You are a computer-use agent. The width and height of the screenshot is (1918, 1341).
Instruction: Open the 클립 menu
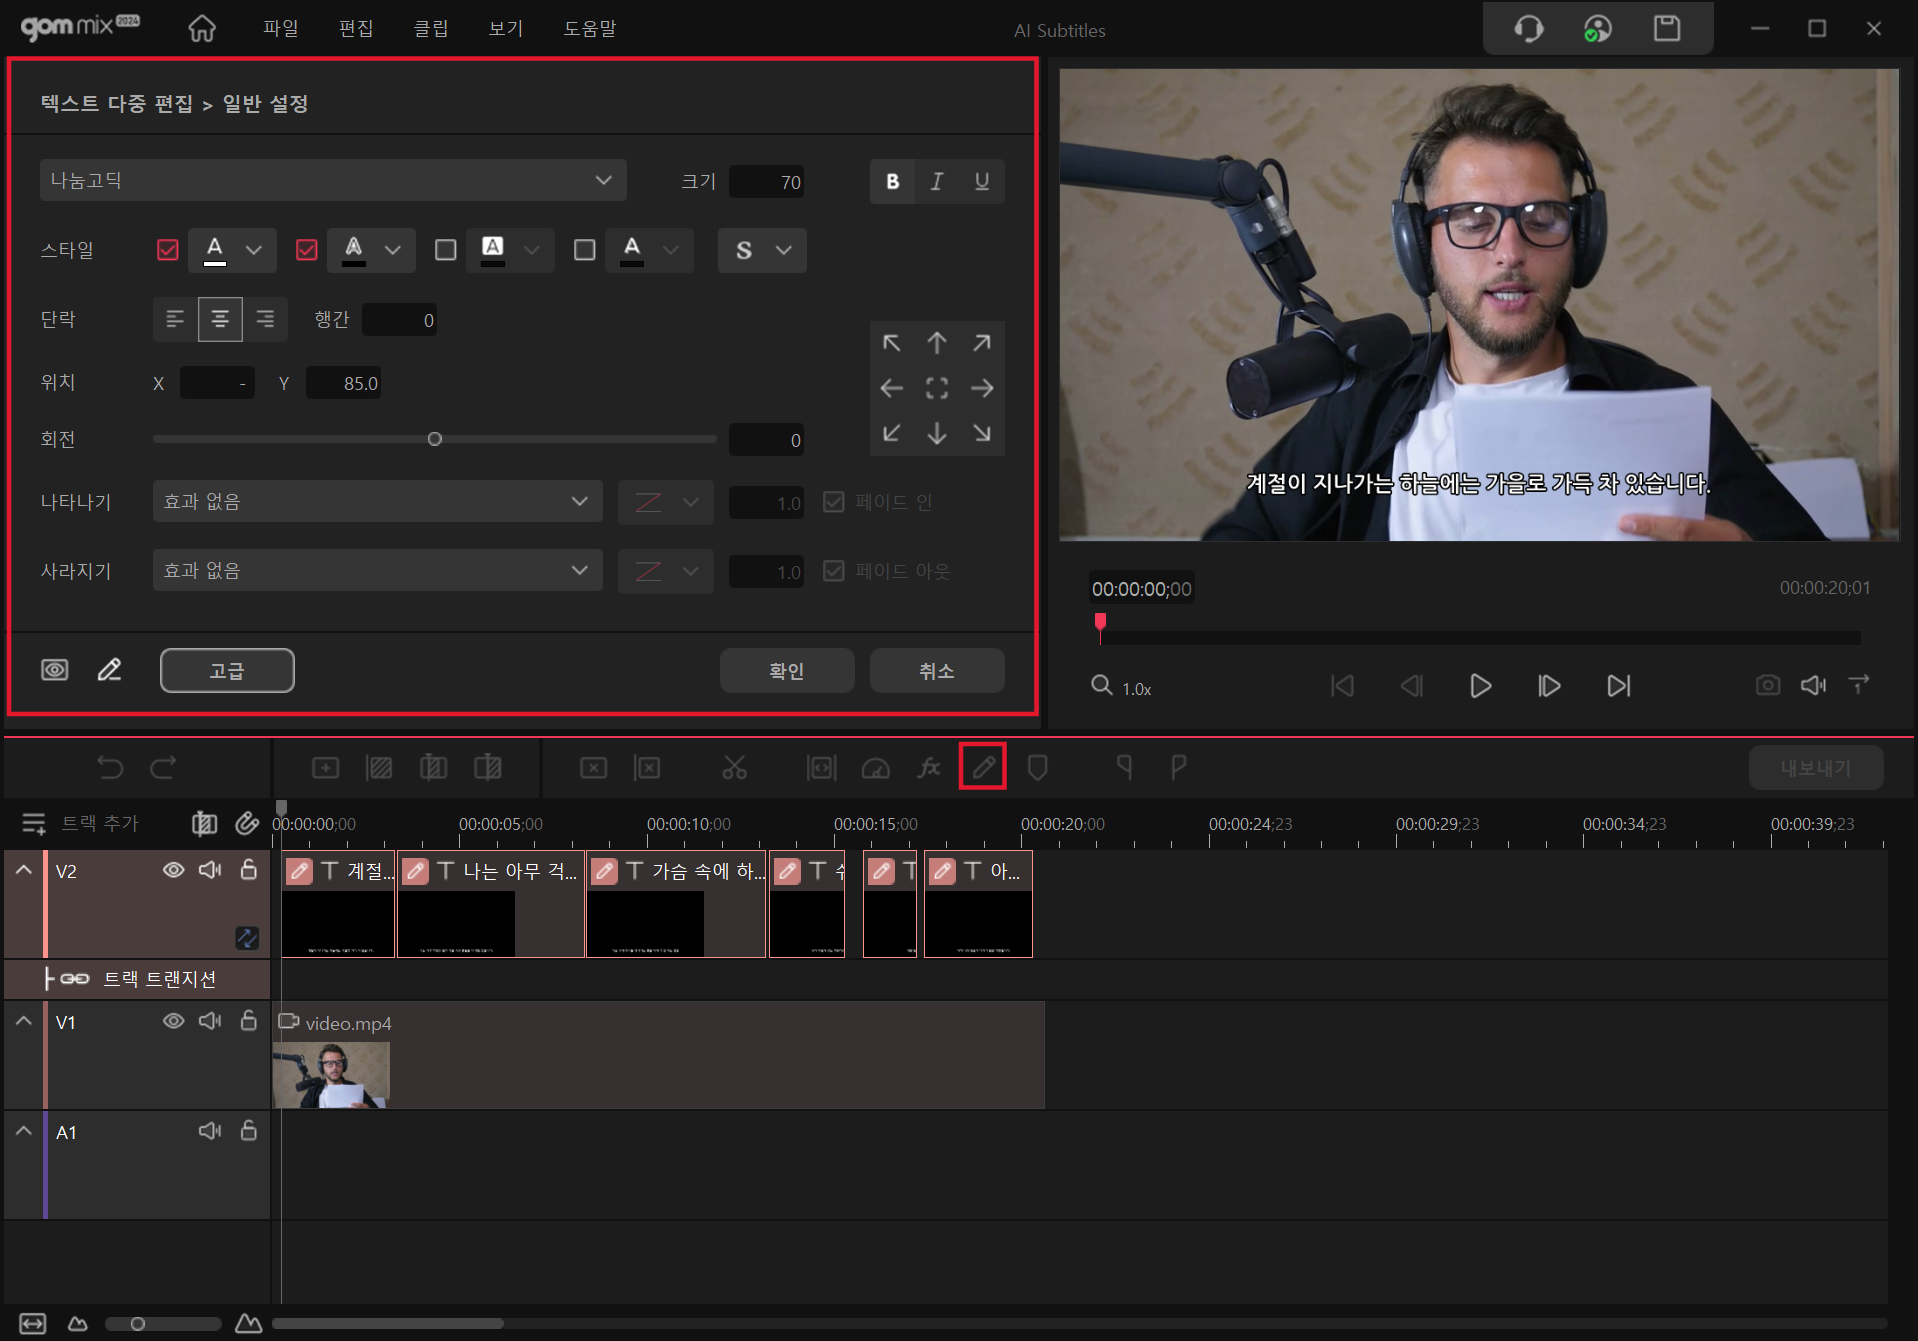pyautogui.click(x=431, y=29)
